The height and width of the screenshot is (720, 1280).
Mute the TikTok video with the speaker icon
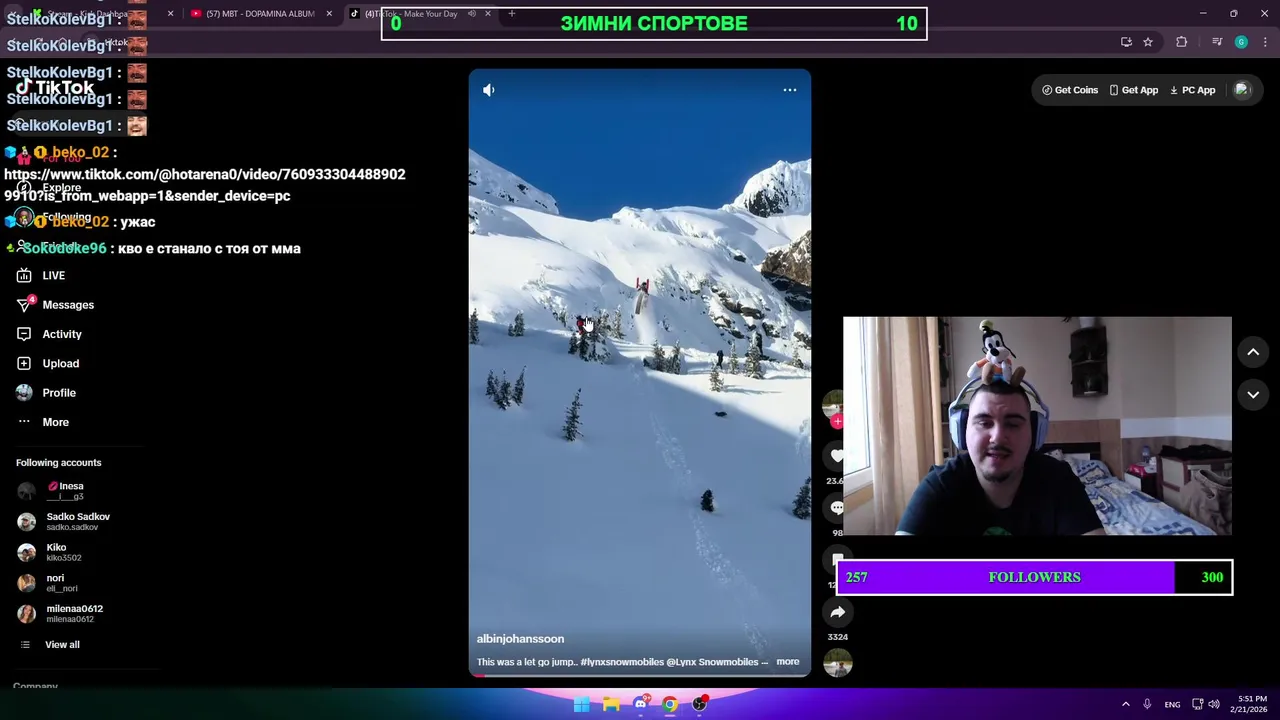pos(488,90)
